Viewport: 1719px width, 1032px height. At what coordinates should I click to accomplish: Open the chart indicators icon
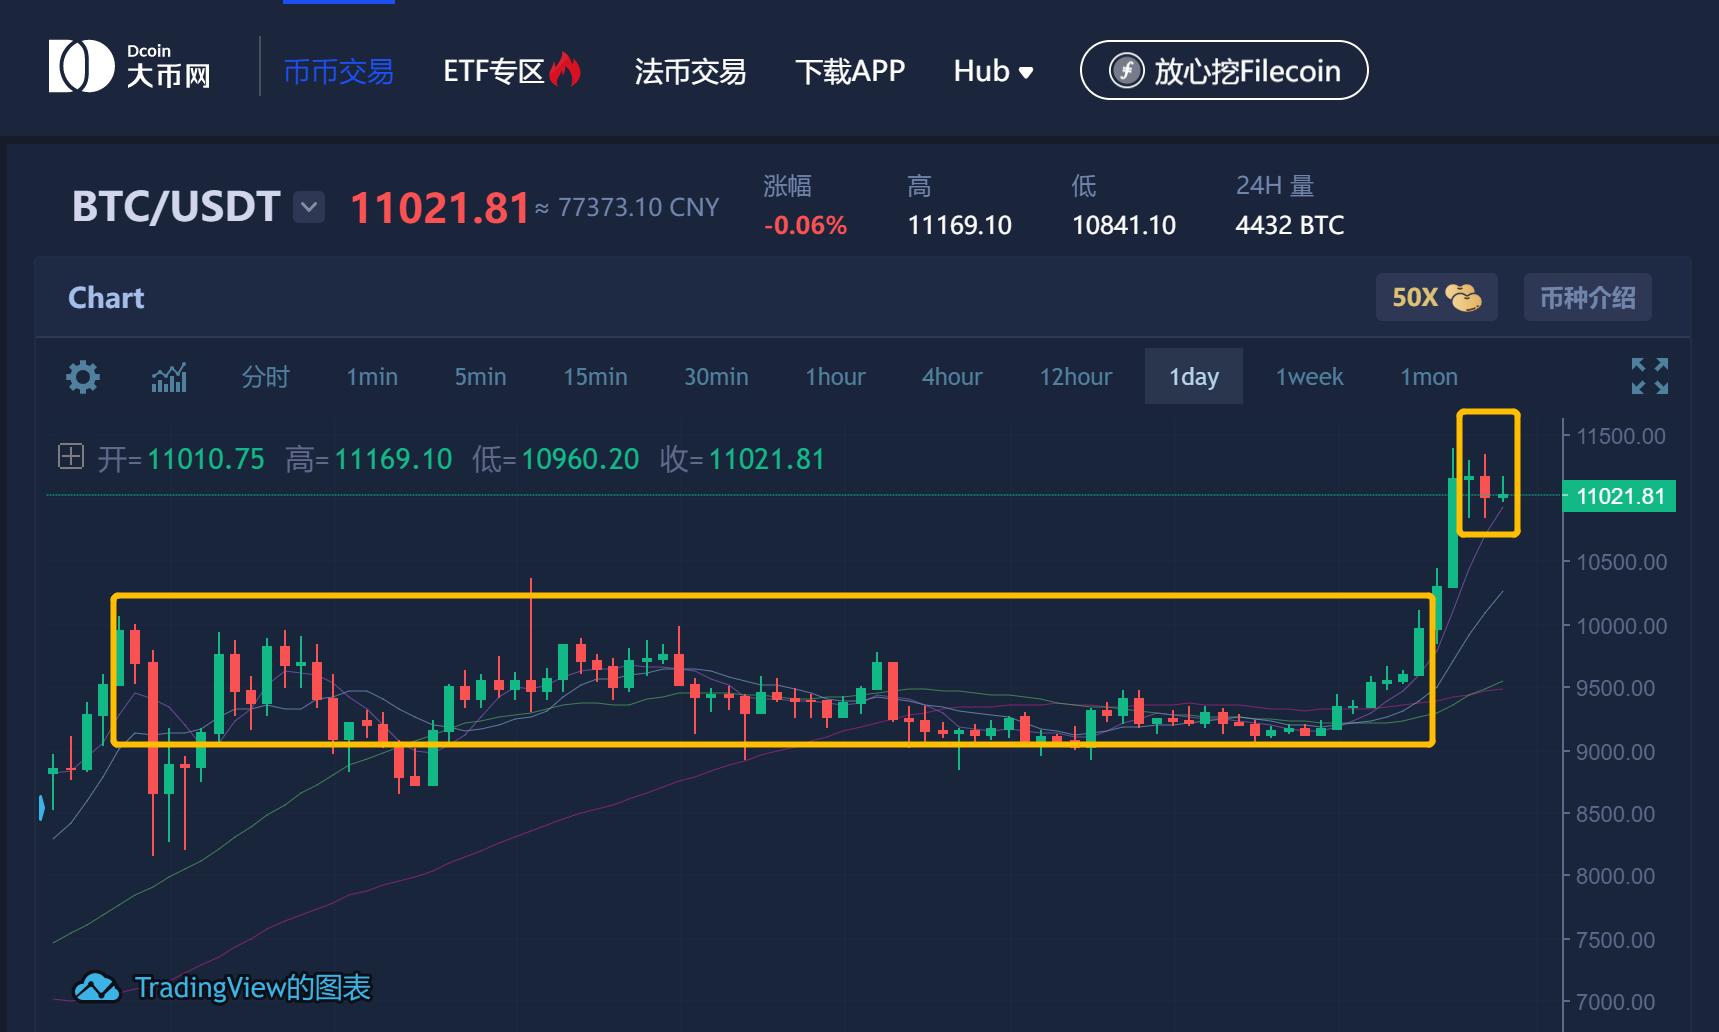169,377
